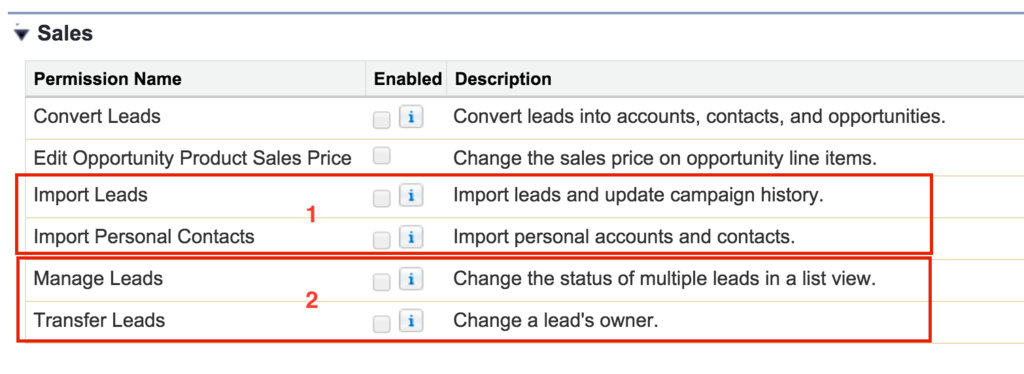This screenshot has height=374, width=1024.
Task: Select the Transfer Leads checkbox
Action: pos(381,323)
